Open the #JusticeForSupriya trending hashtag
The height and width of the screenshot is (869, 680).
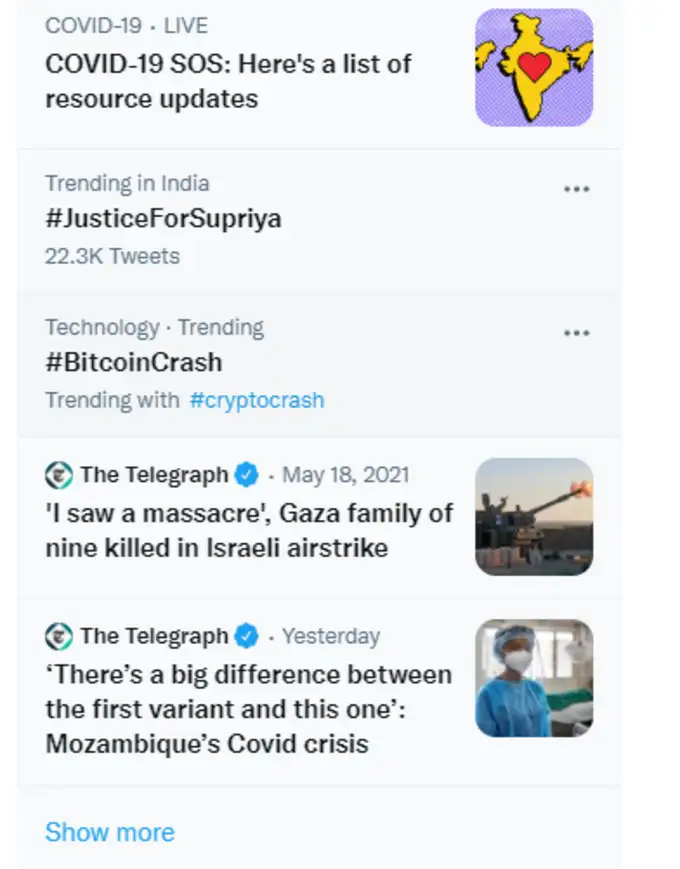163,219
